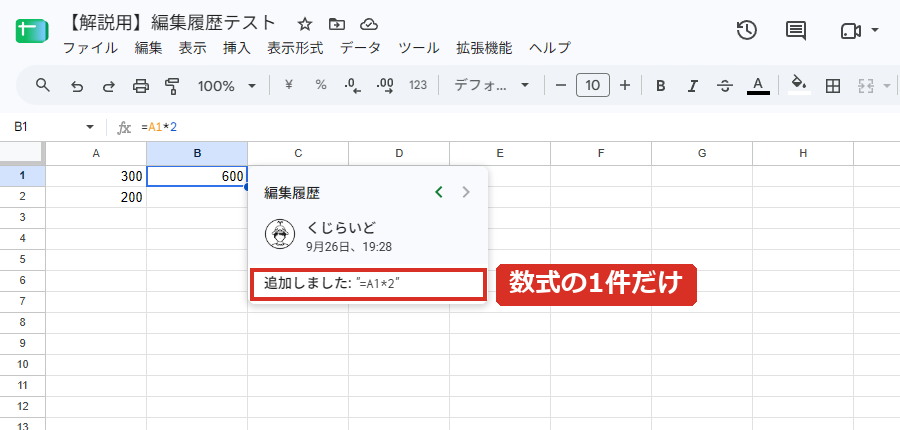This screenshot has height=430, width=900.
Task: Open version history clock icon
Action: (746, 30)
